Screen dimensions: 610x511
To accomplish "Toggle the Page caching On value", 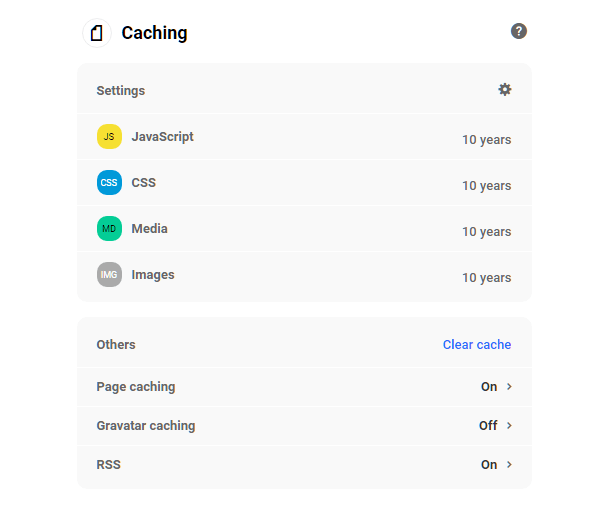I will pyautogui.click(x=489, y=387).
